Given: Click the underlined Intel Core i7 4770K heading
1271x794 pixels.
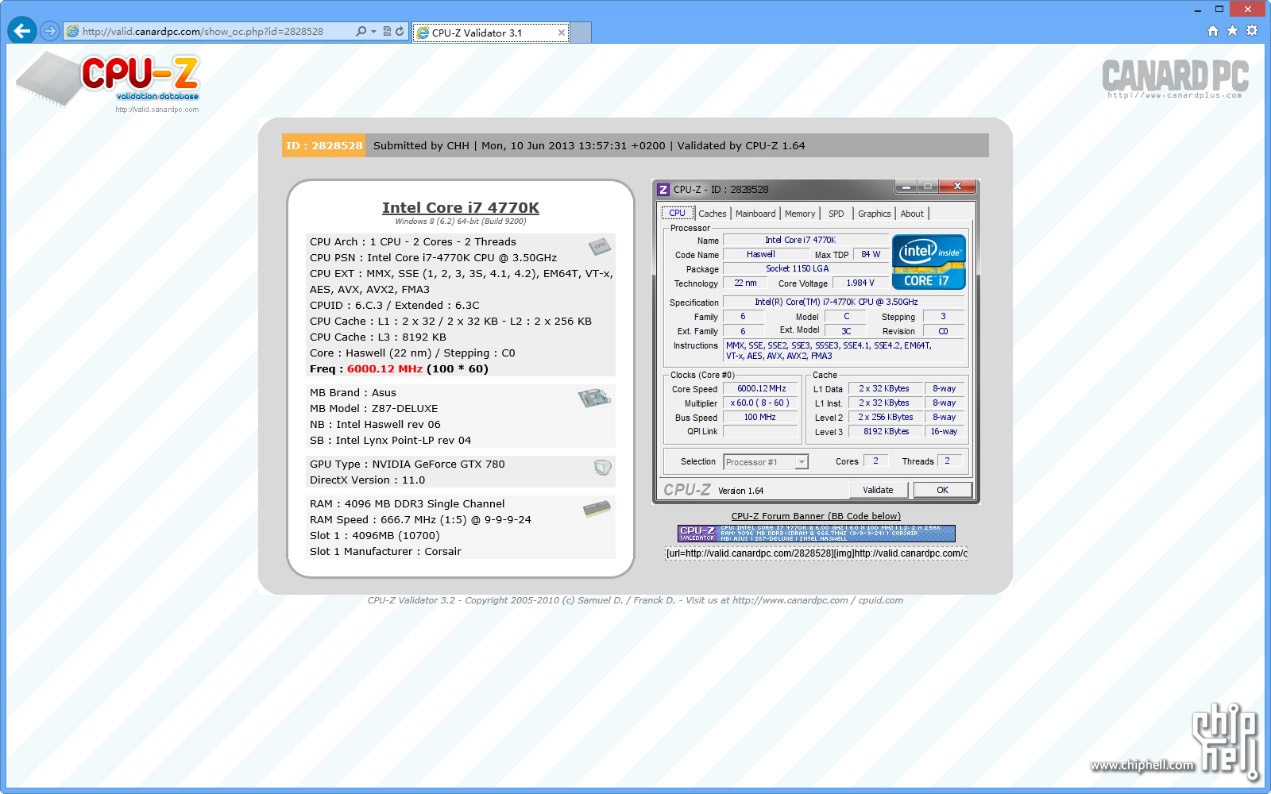Looking at the screenshot, I should click(x=460, y=208).
